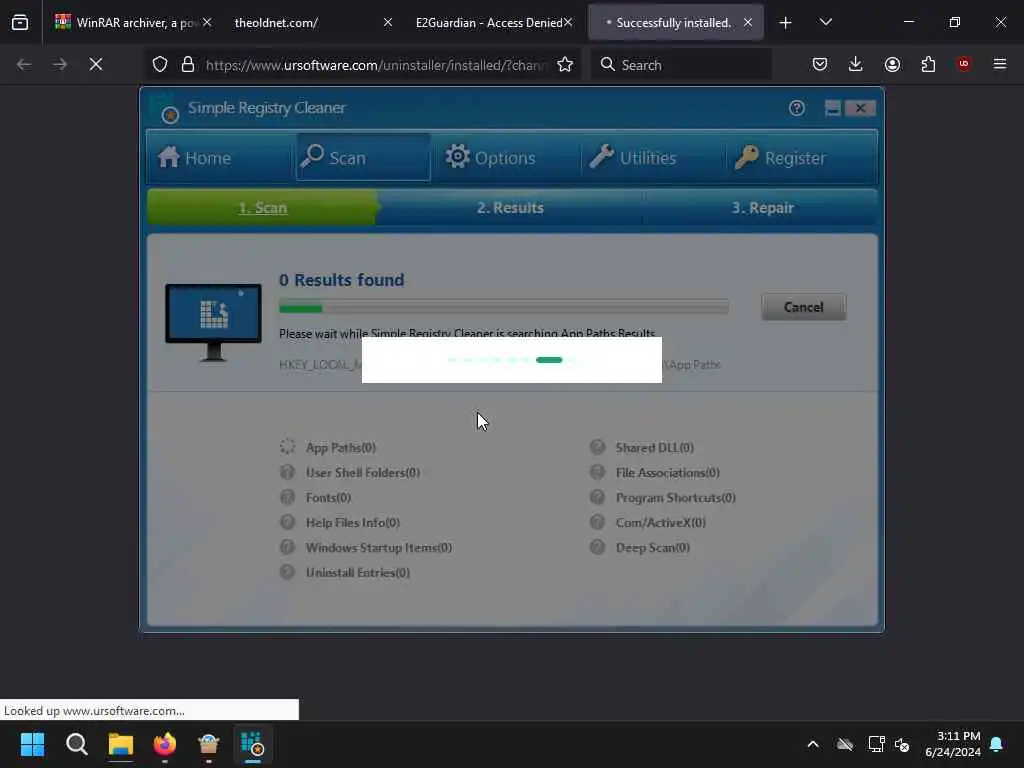Open the Extensions panel

click(x=928, y=64)
